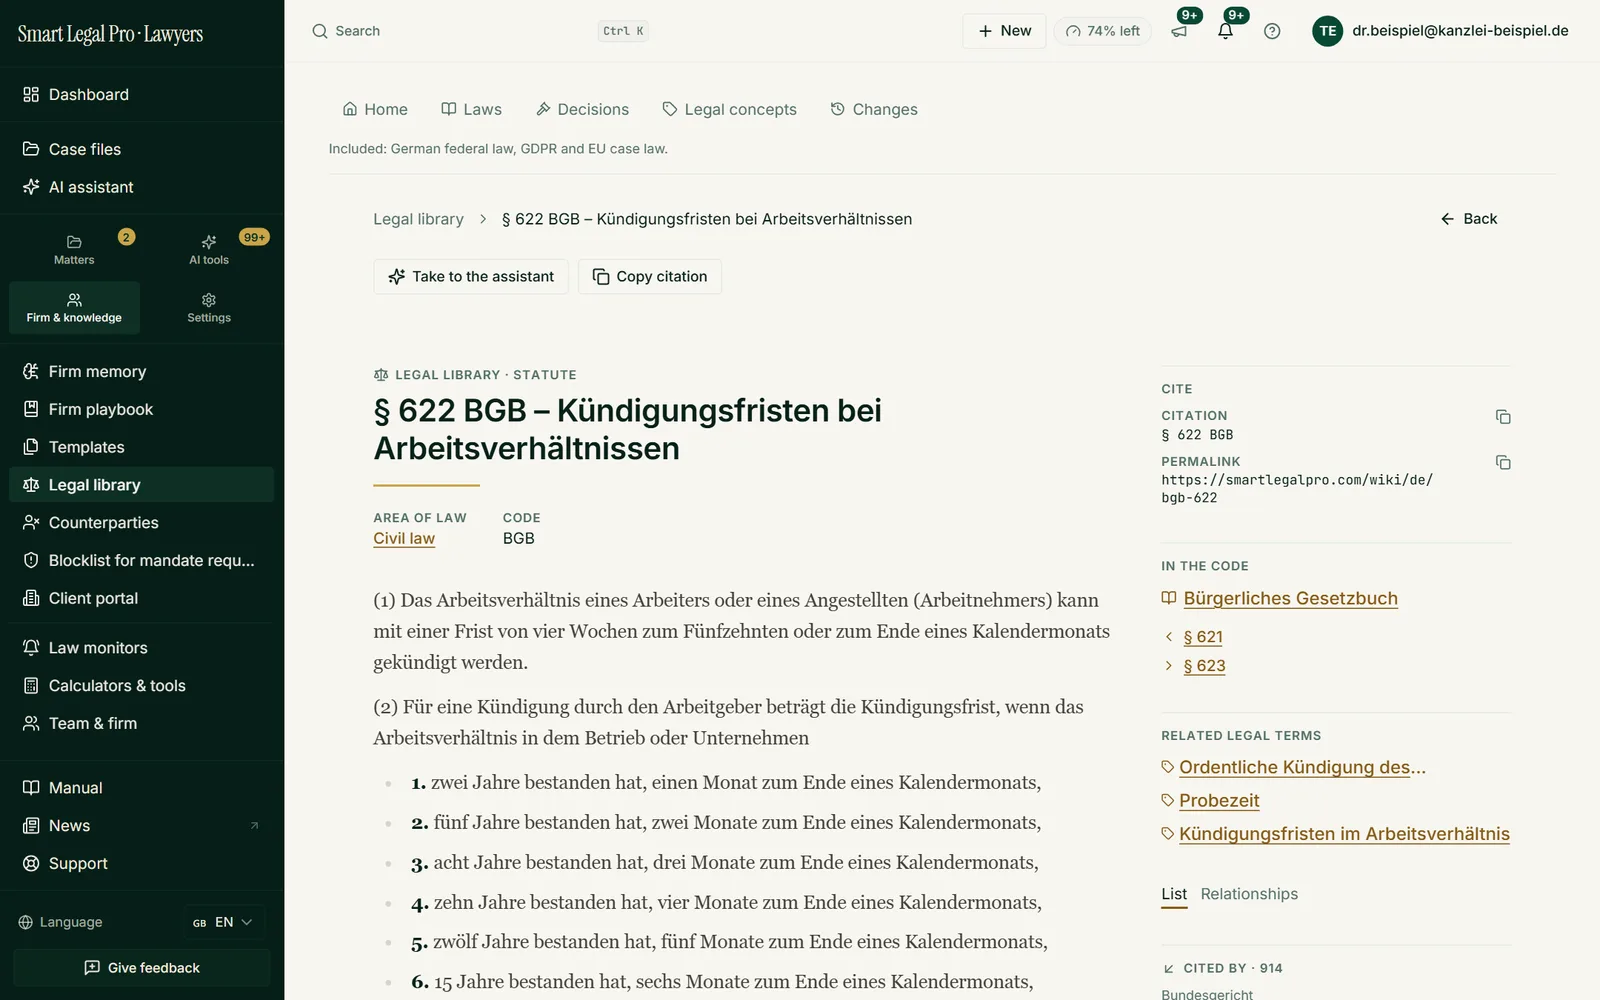Viewport: 1600px width, 1000px height.
Task: Open Dashboard in sidebar
Action: pos(142,94)
